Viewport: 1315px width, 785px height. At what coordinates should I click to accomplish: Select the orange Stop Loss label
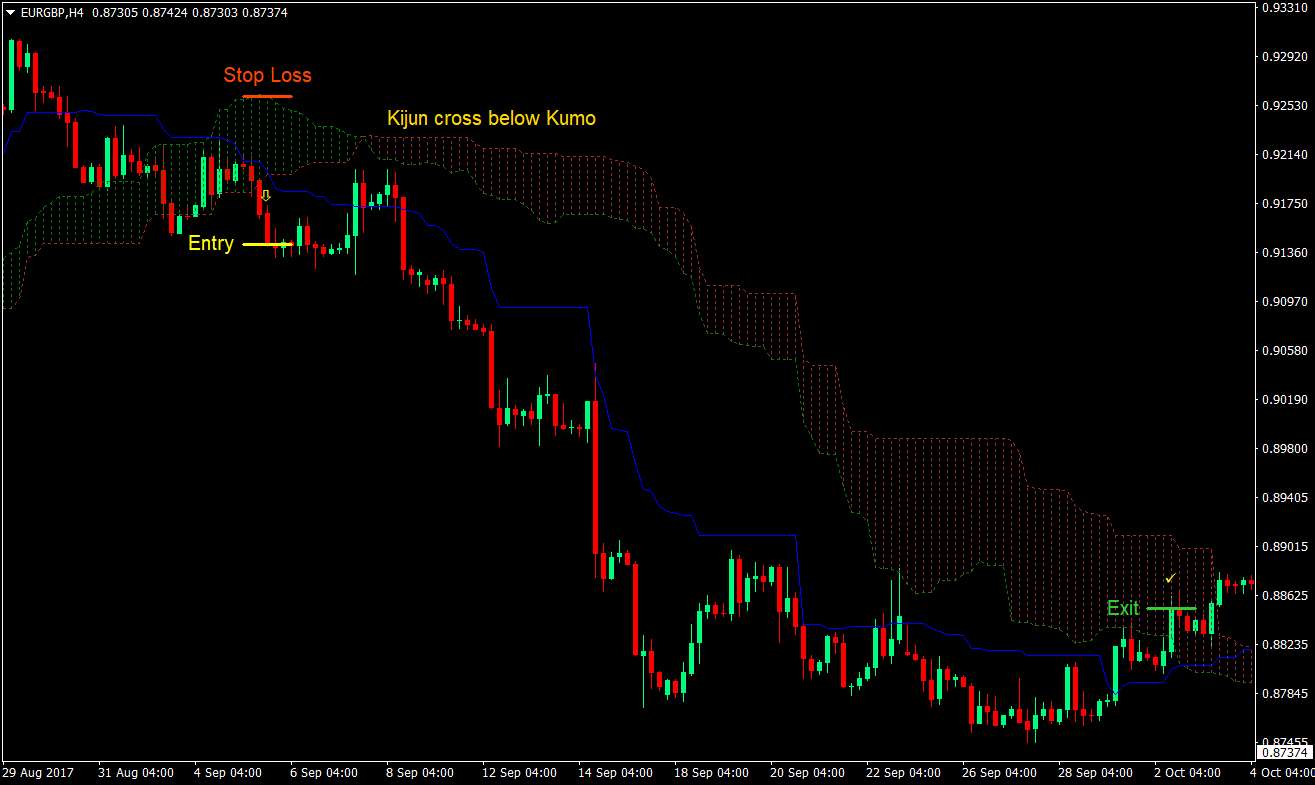(267, 75)
